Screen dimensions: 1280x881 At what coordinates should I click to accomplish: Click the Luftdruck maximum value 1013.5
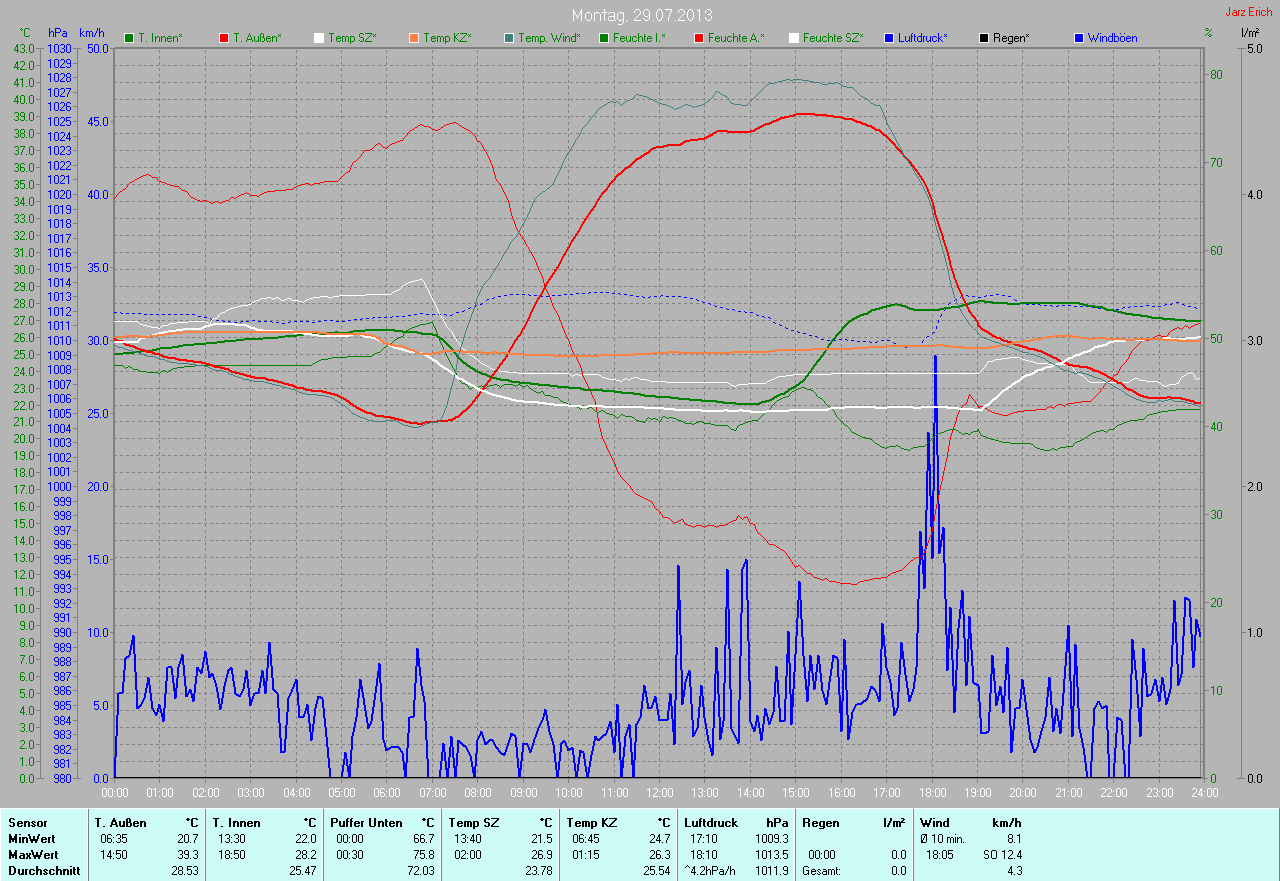click(x=770, y=855)
